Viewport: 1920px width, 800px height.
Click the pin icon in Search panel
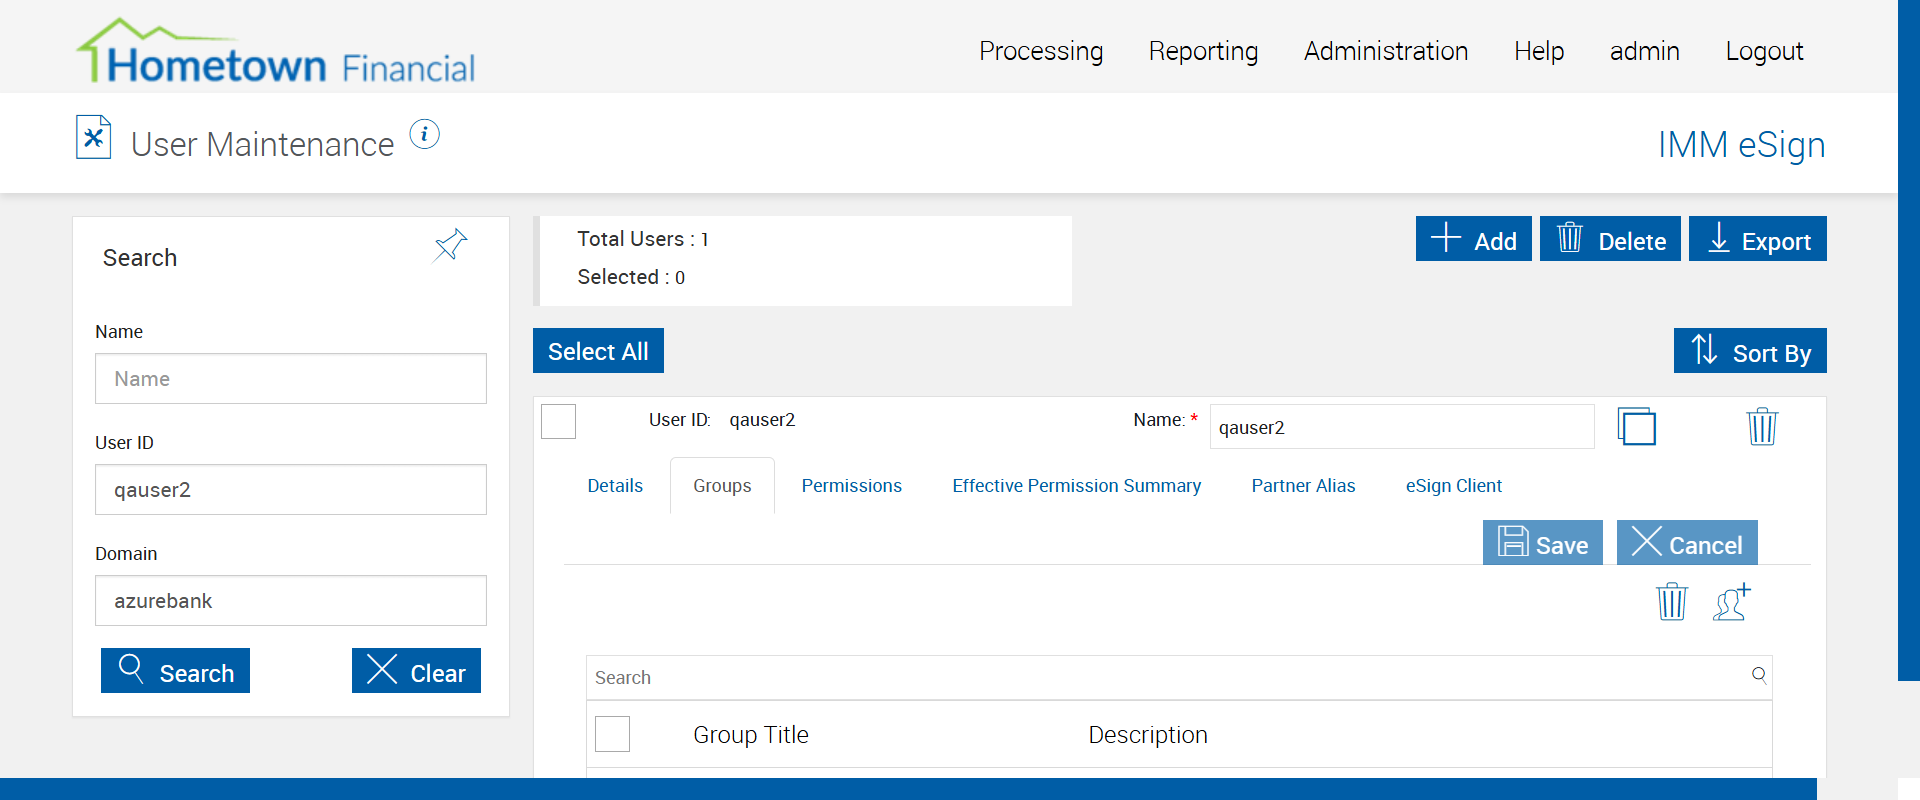[450, 245]
